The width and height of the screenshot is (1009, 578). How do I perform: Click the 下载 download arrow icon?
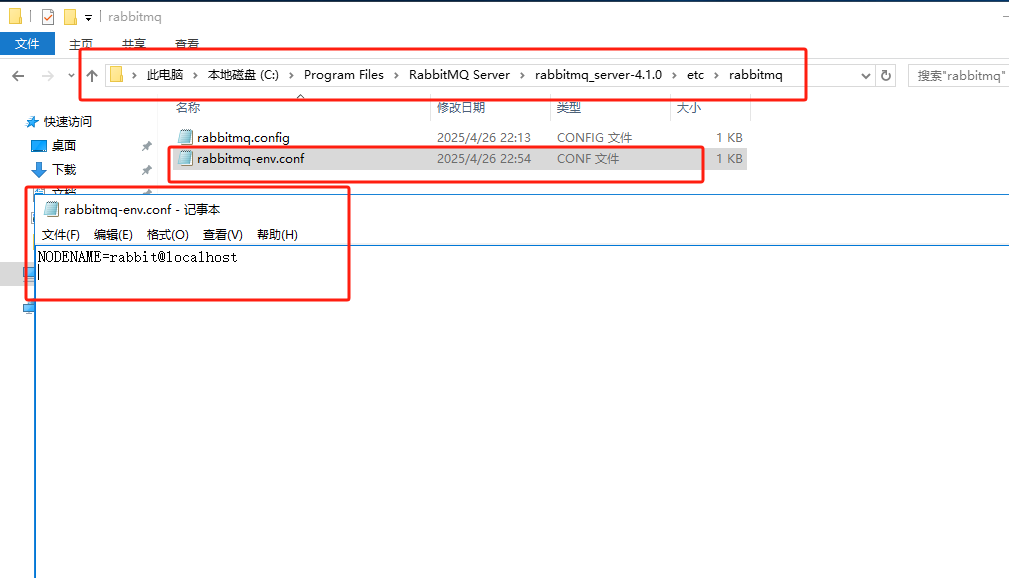pos(39,170)
